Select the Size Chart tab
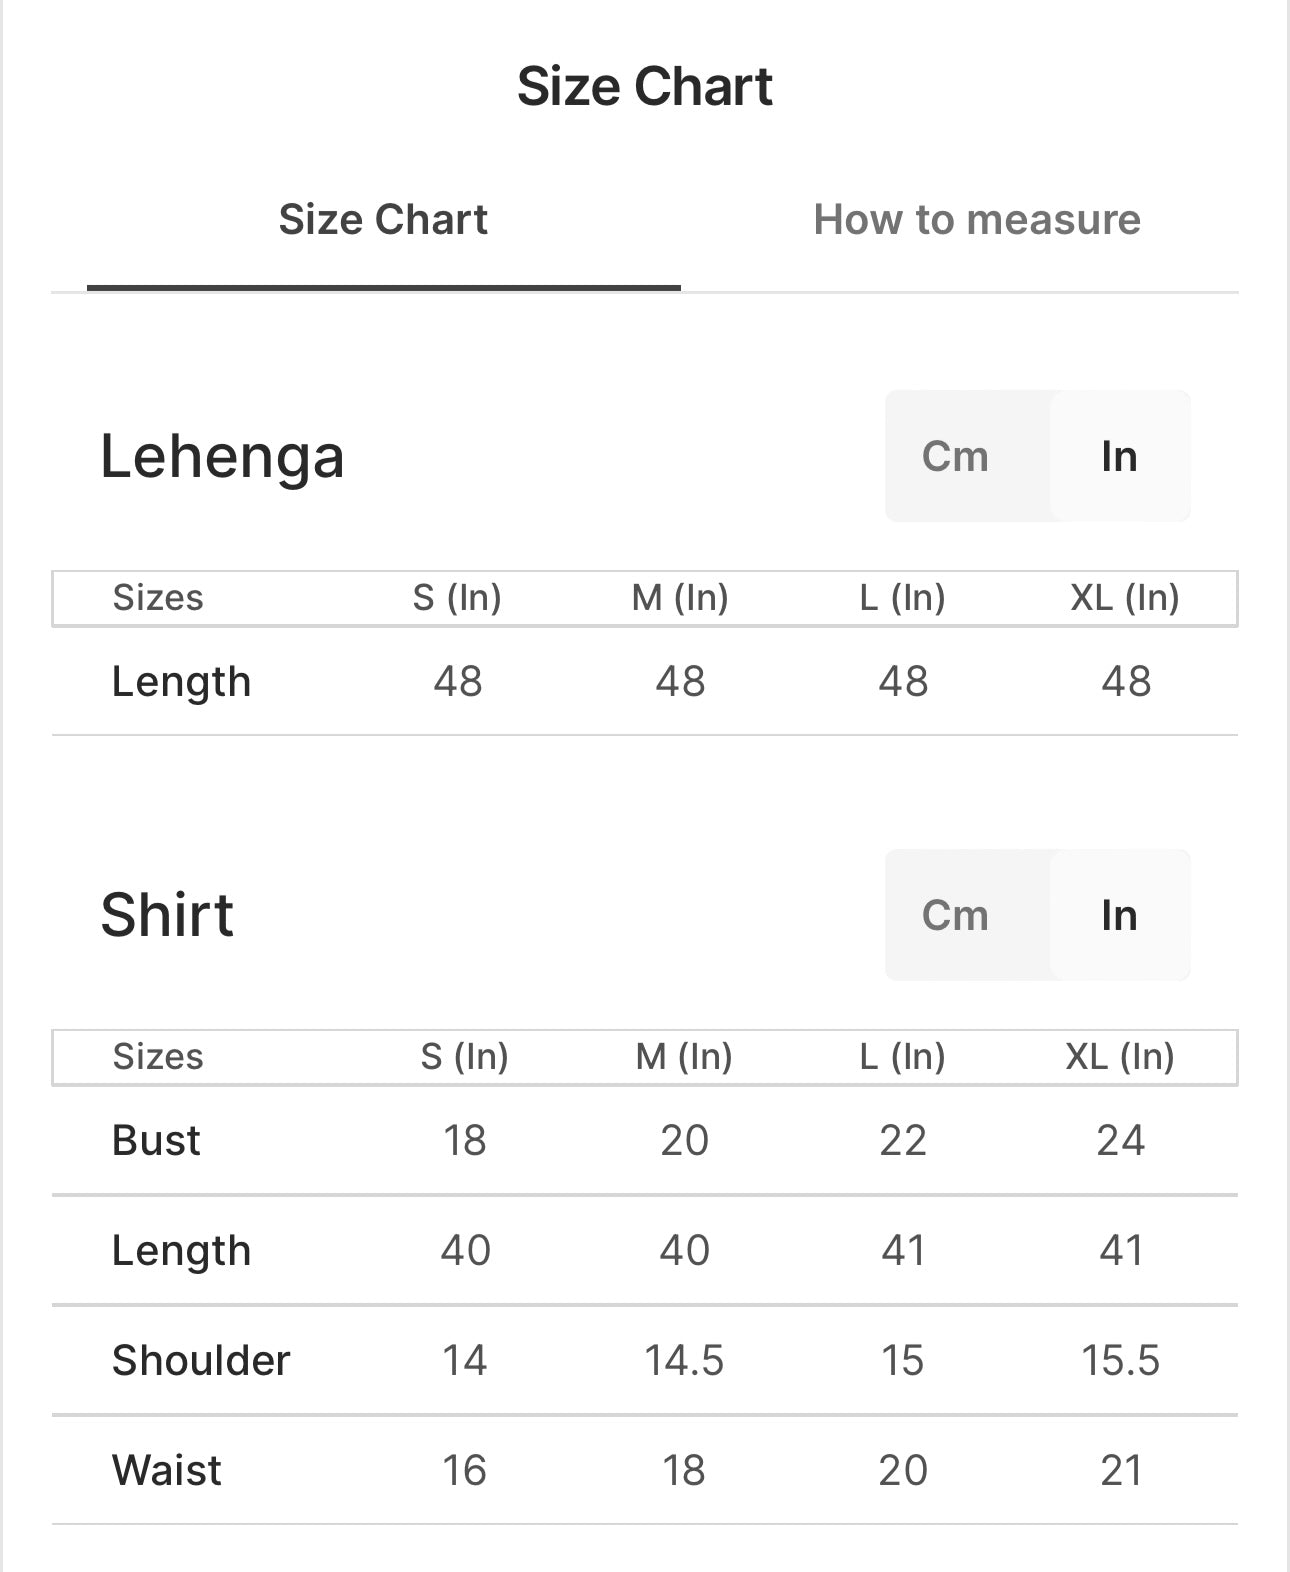 click(x=383, y=220)
